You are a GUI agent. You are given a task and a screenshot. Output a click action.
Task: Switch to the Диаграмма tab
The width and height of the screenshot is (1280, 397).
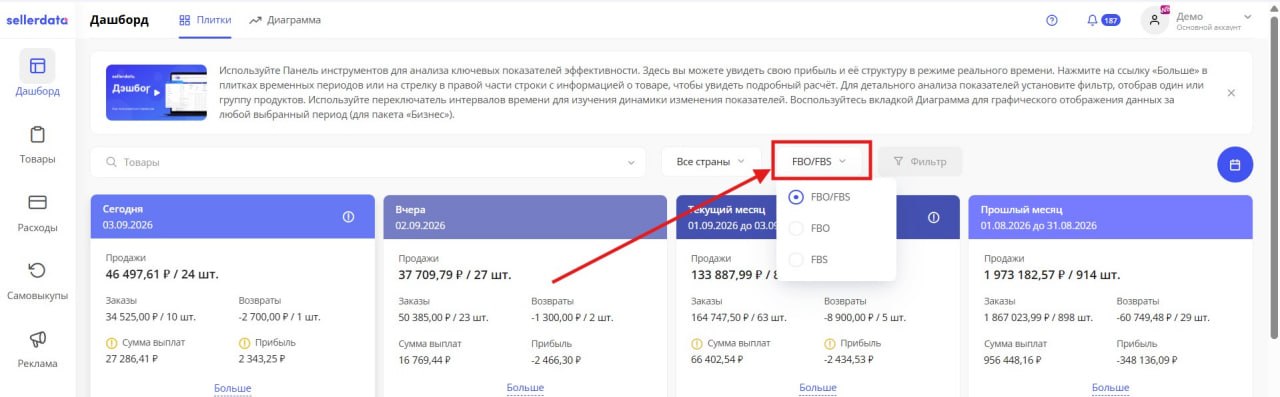[x=285, y=20]
